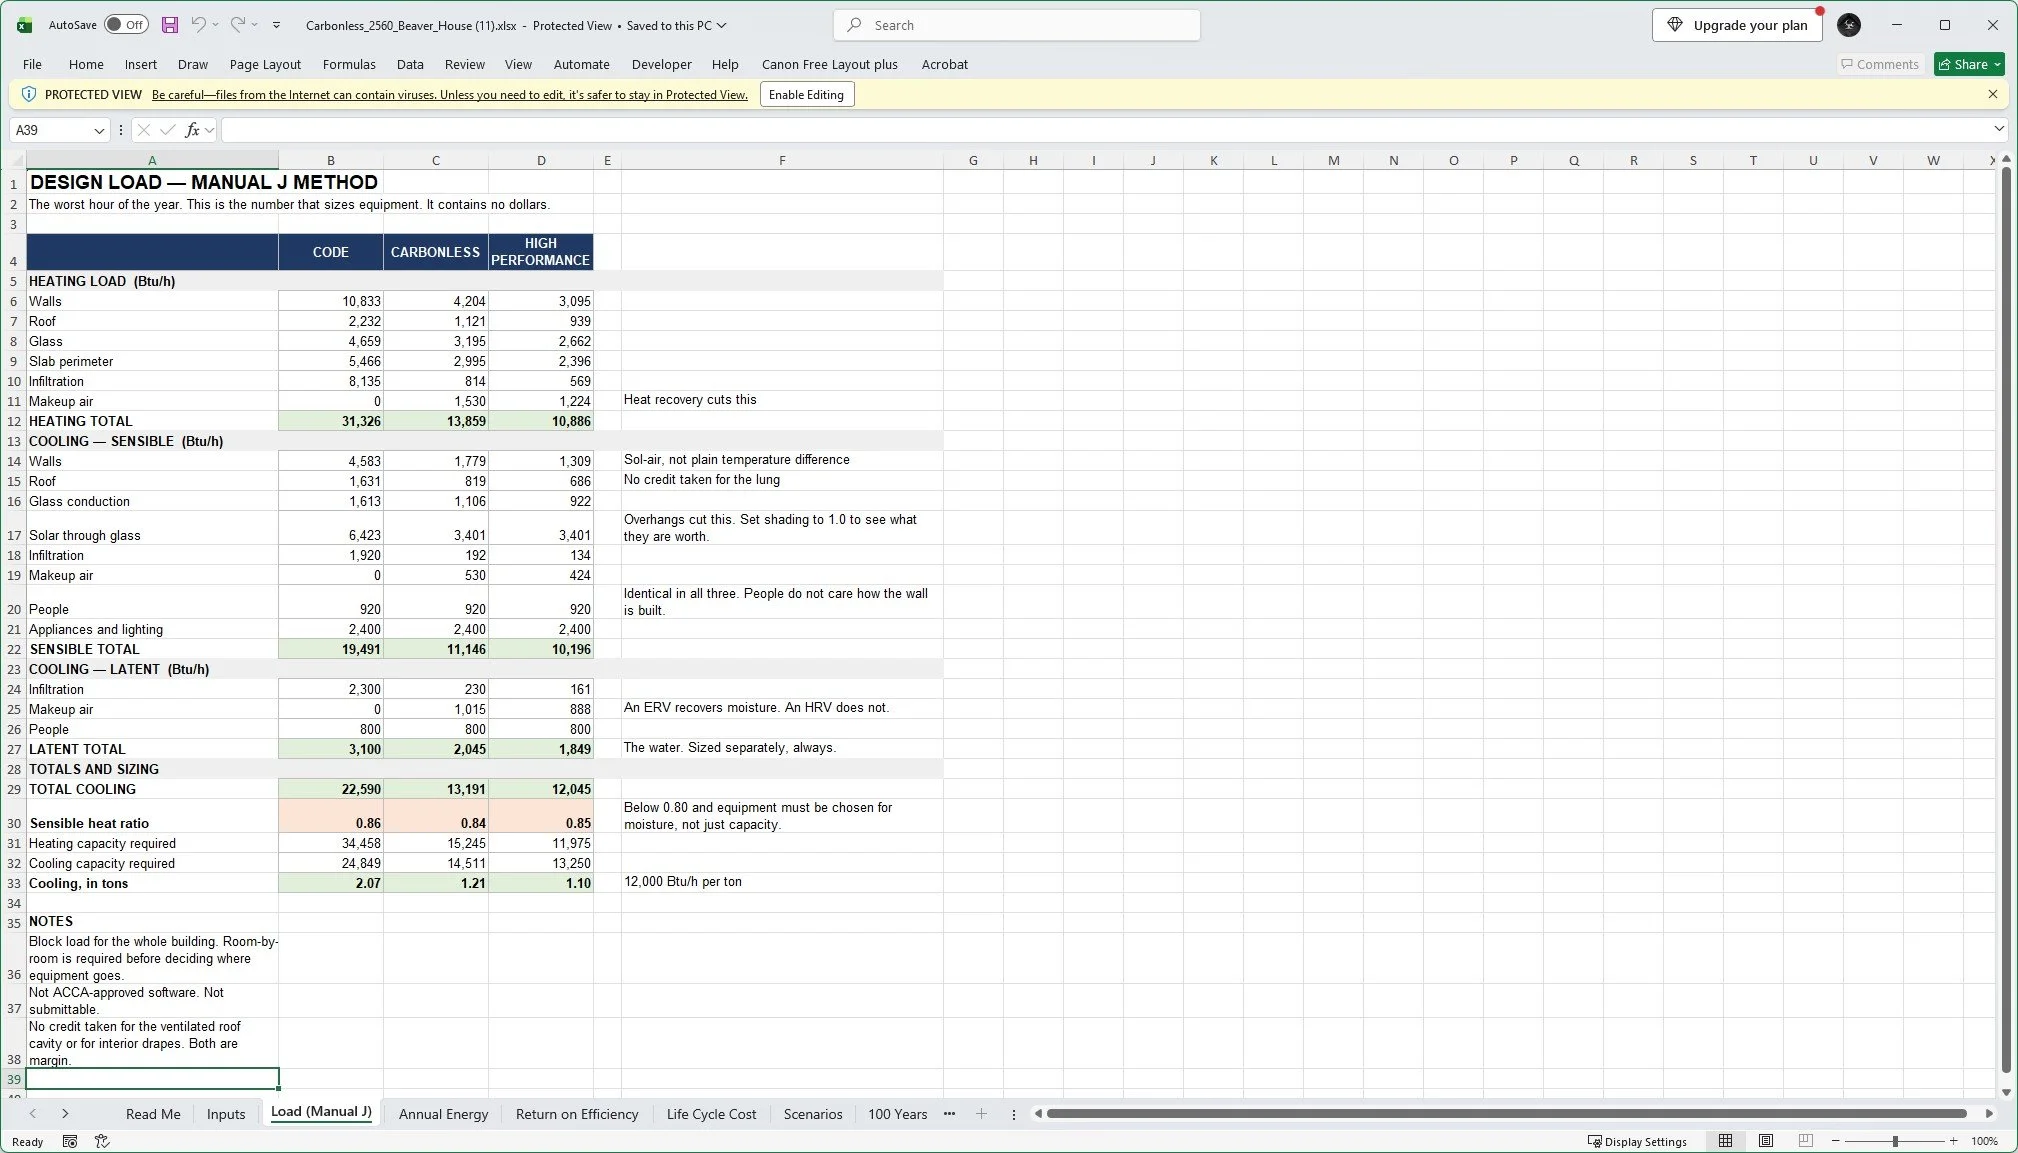Switch to Page Layout view icon
Viewport: 2018px width, 1153px height.
point(1766,1141)
